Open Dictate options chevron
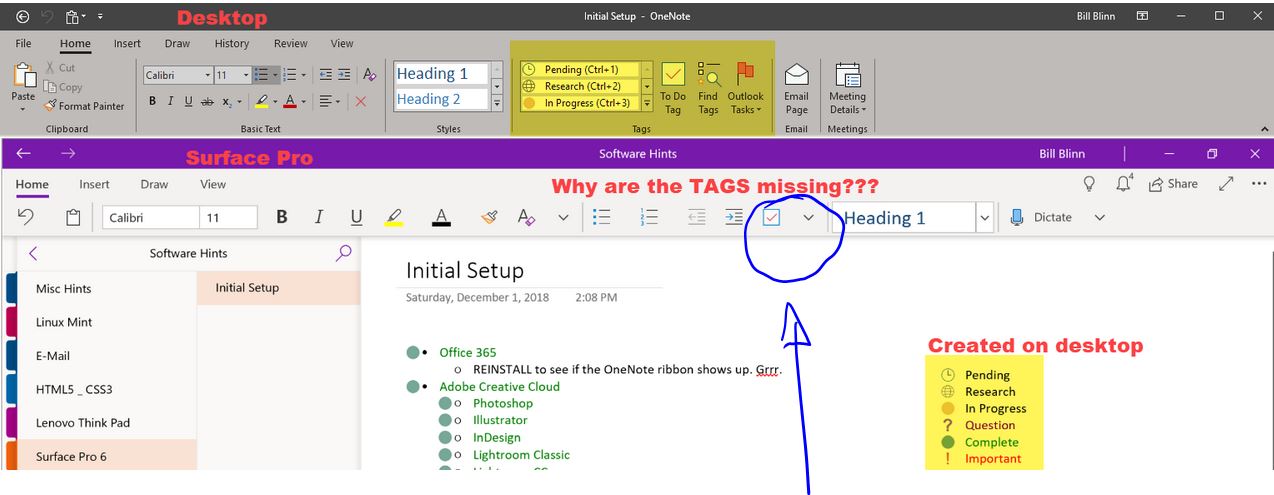1274x495 pixels. pyautogui.click(x=1100, y=217)
